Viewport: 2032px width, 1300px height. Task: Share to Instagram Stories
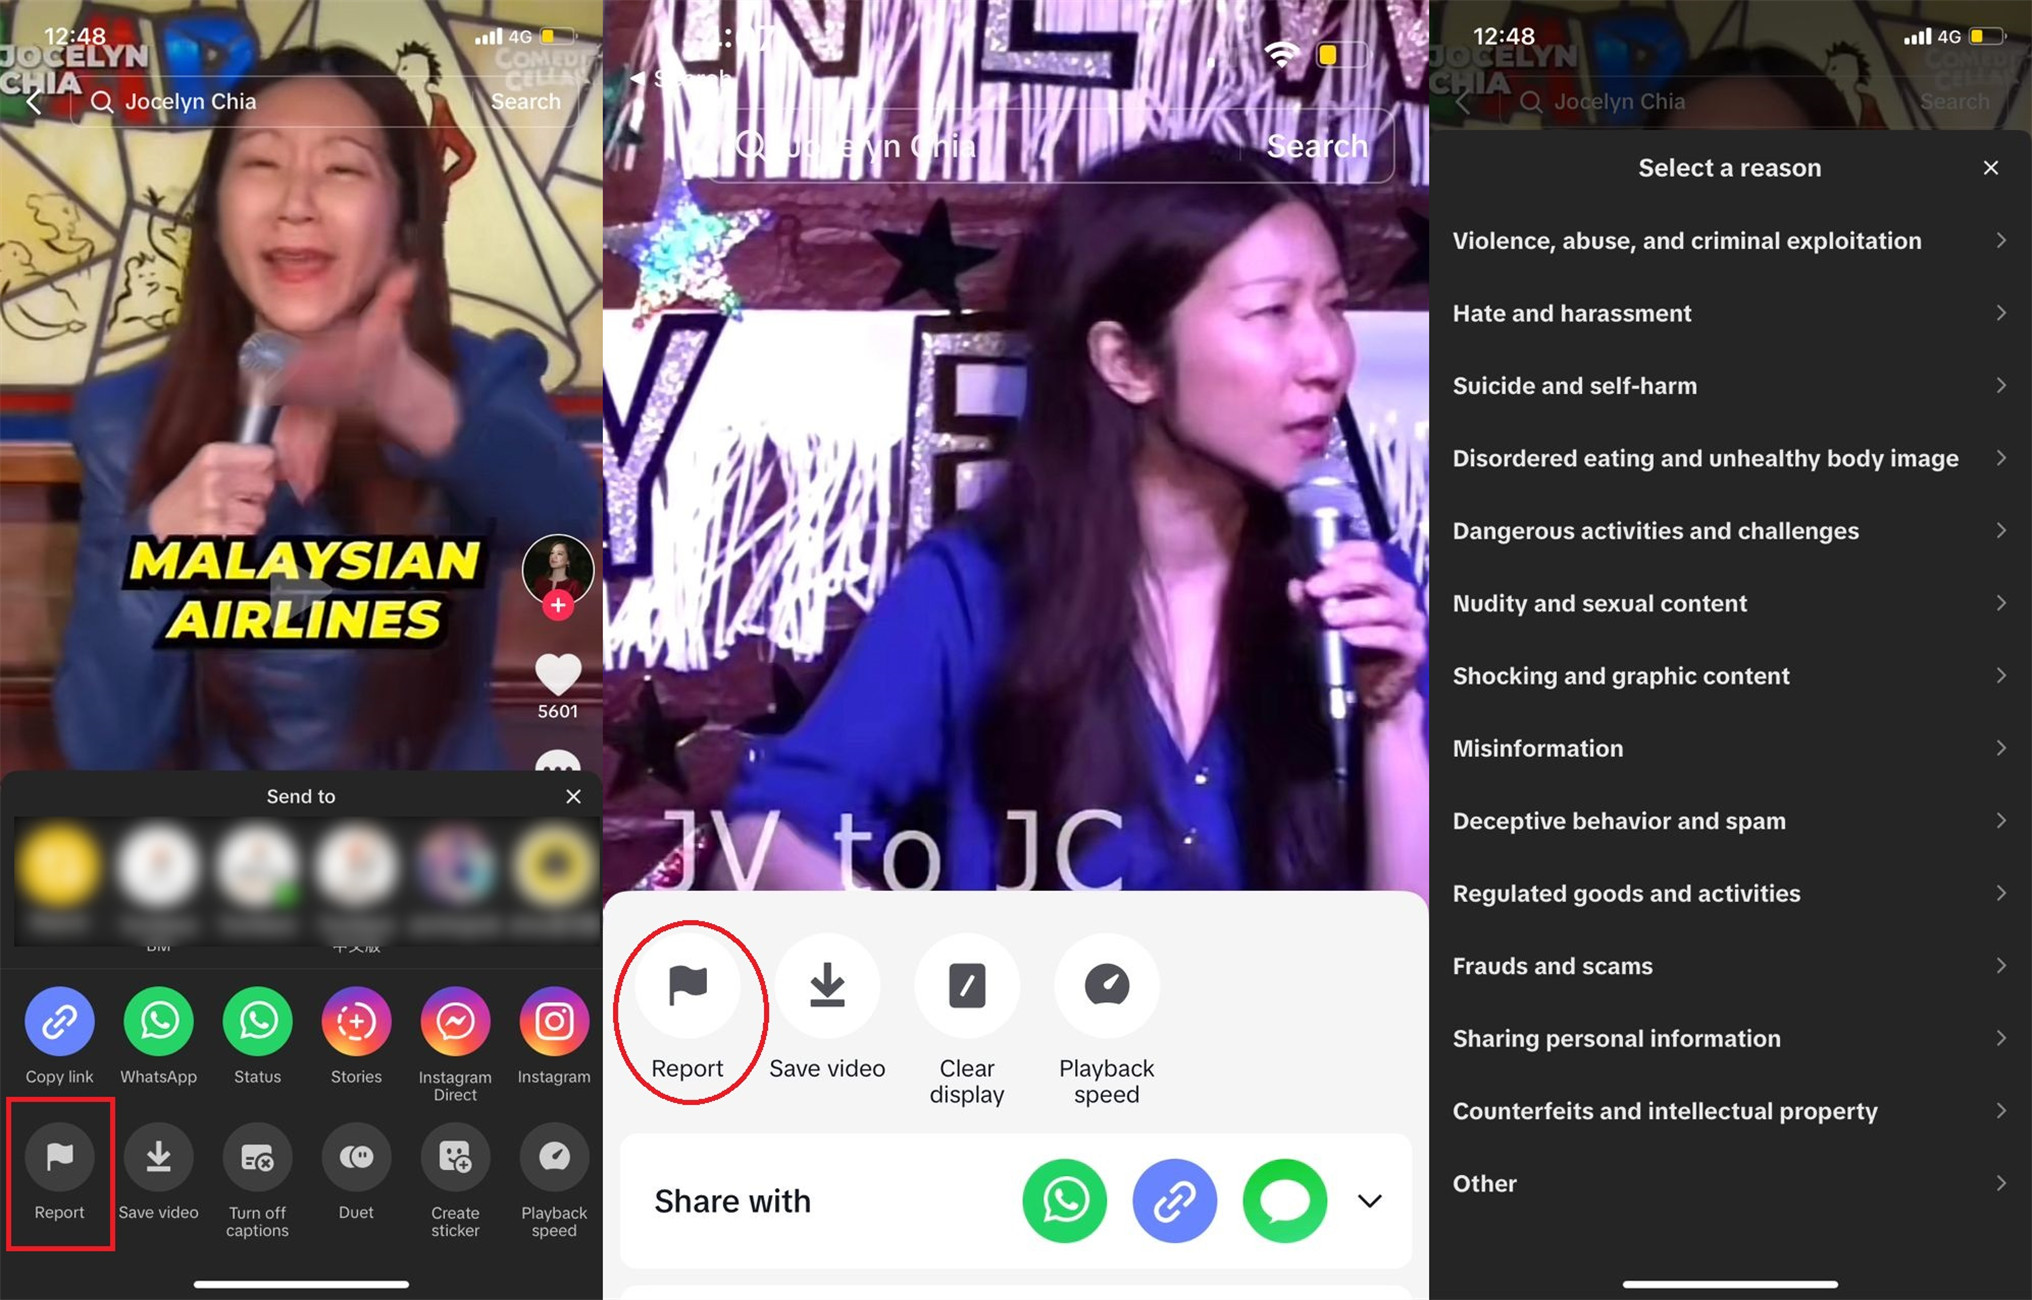pos(356,1021)
